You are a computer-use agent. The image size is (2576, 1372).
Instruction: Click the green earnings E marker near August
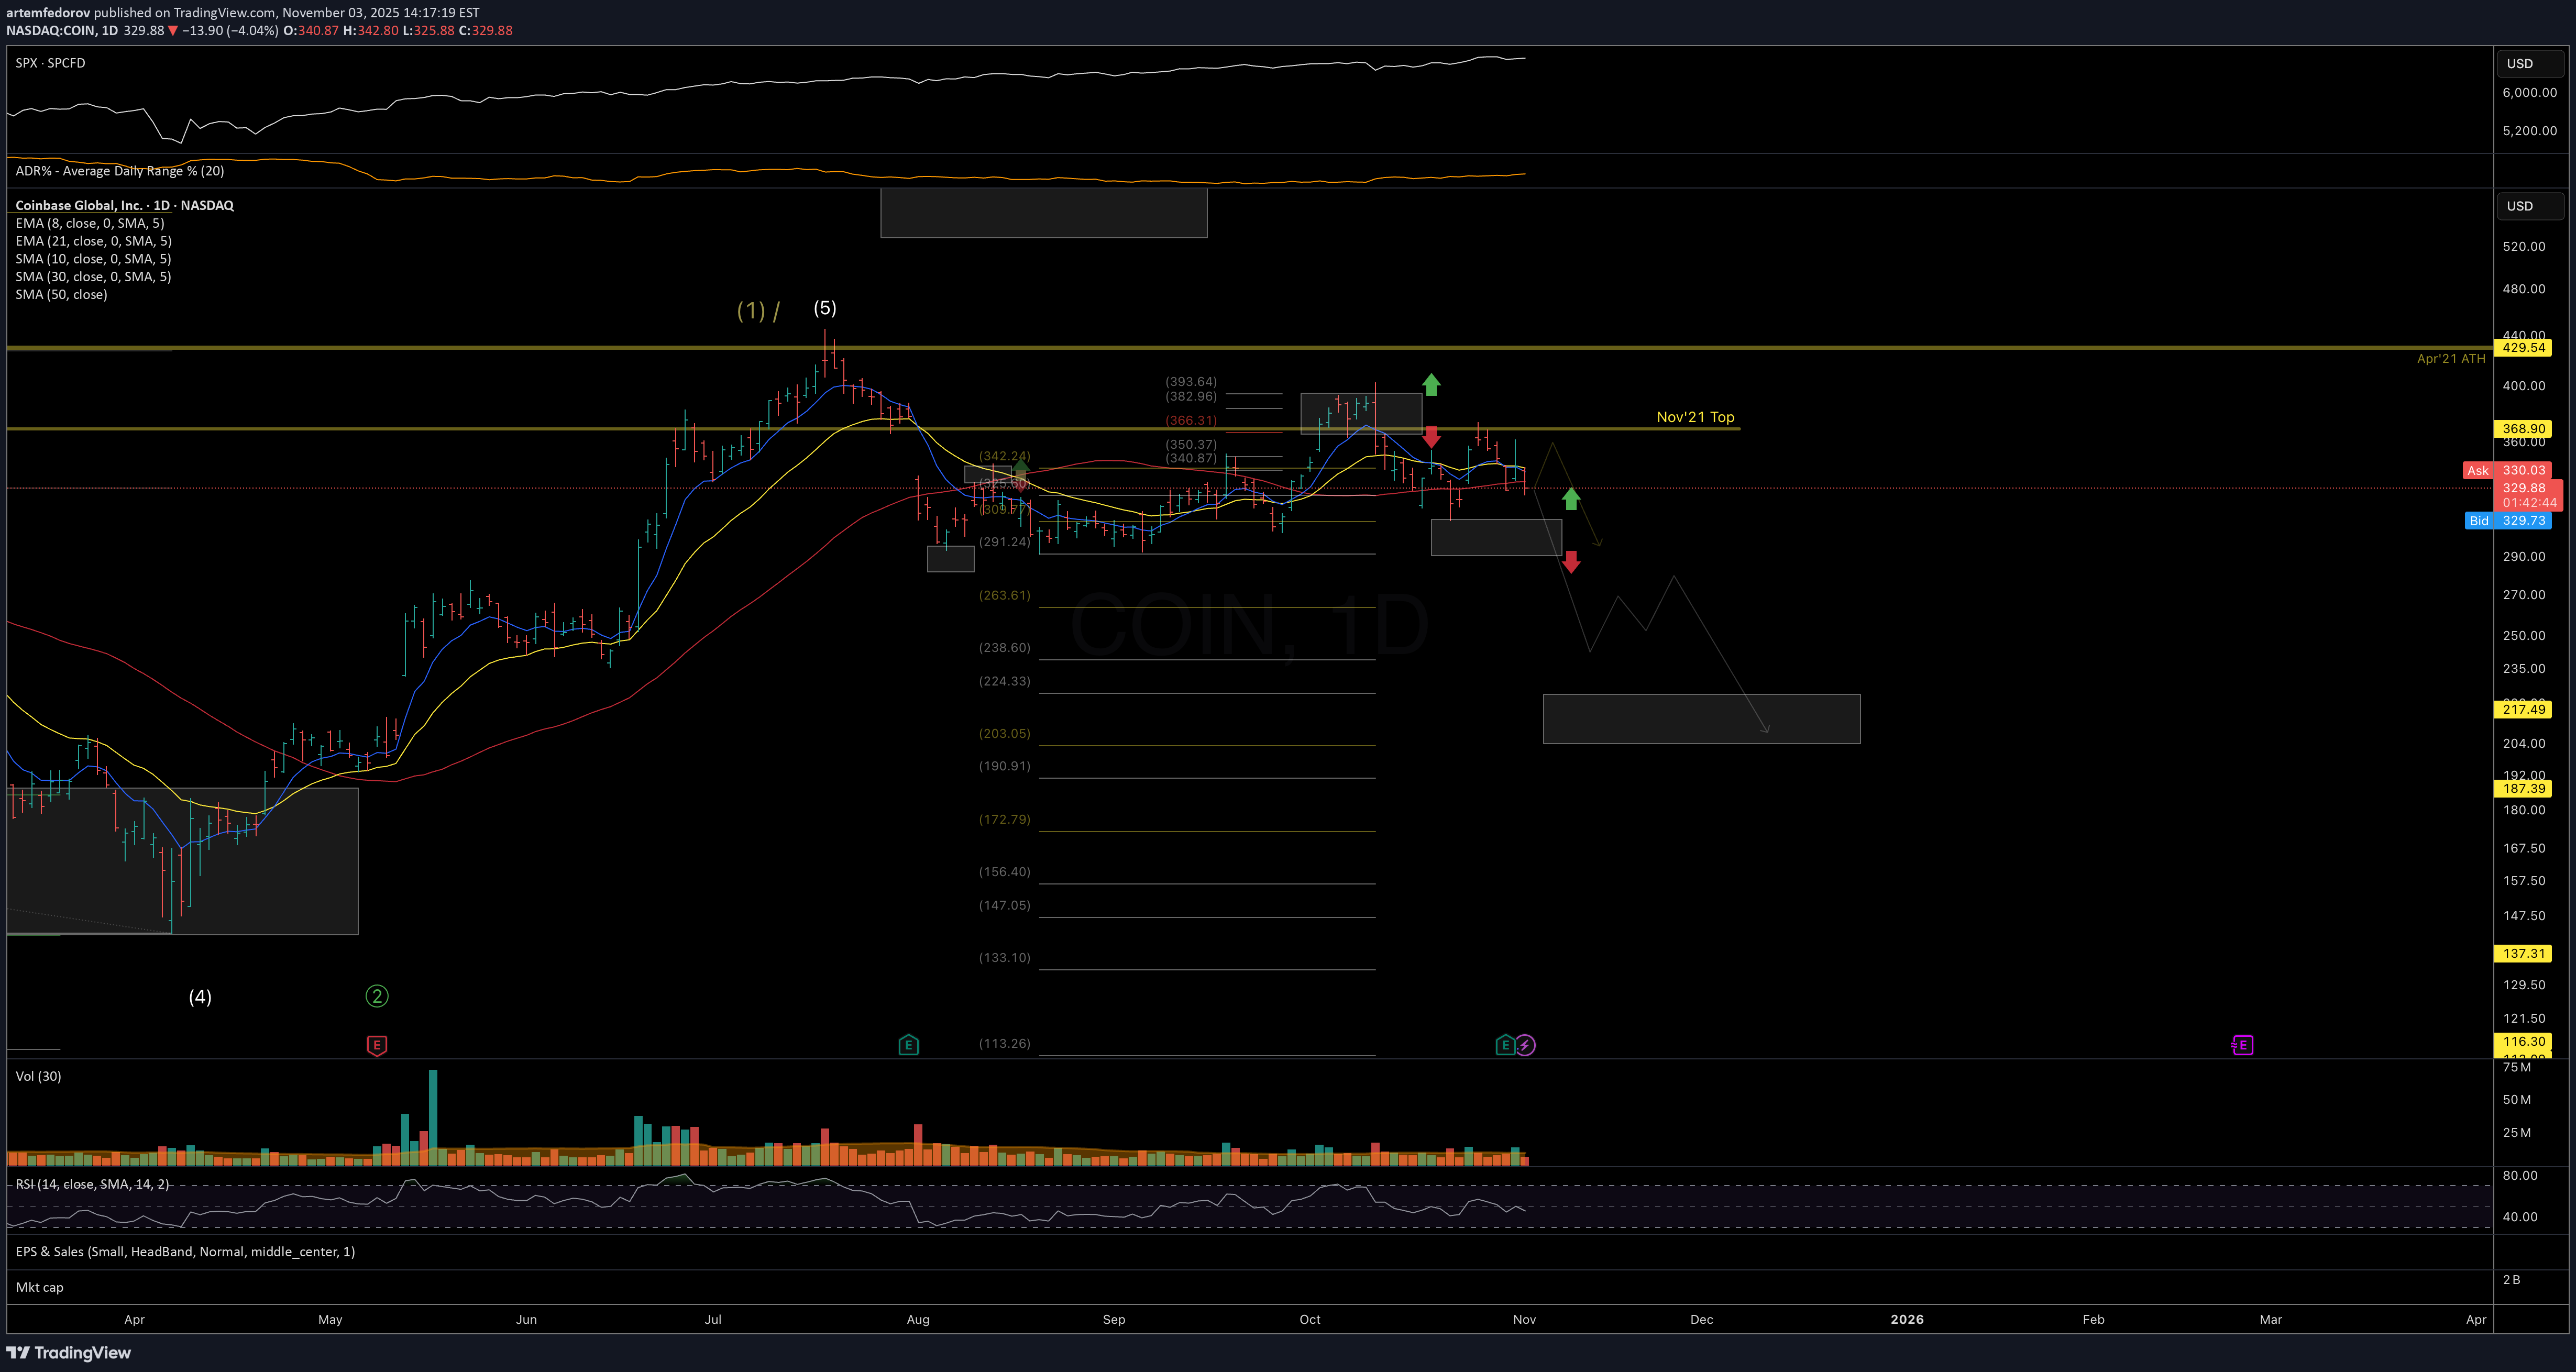pyautogui.click(x=908, y=1045)
